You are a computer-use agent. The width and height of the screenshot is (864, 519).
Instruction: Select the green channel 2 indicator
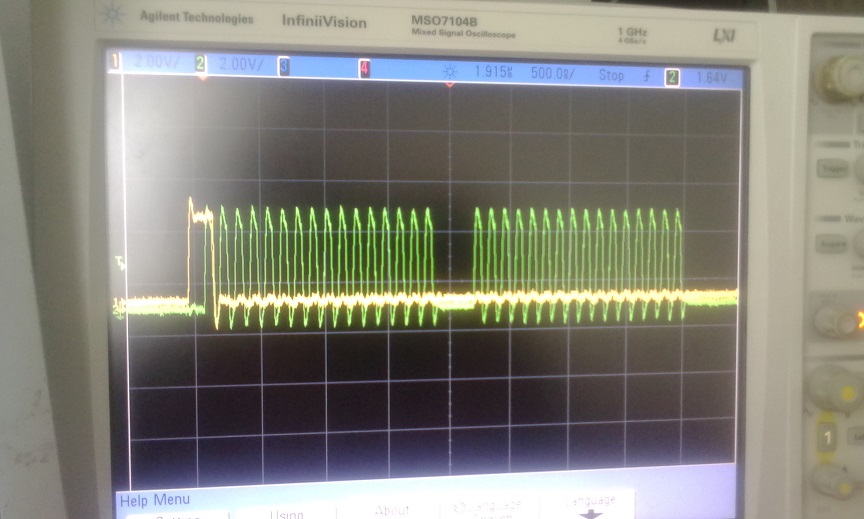click(x=201, y=64)
